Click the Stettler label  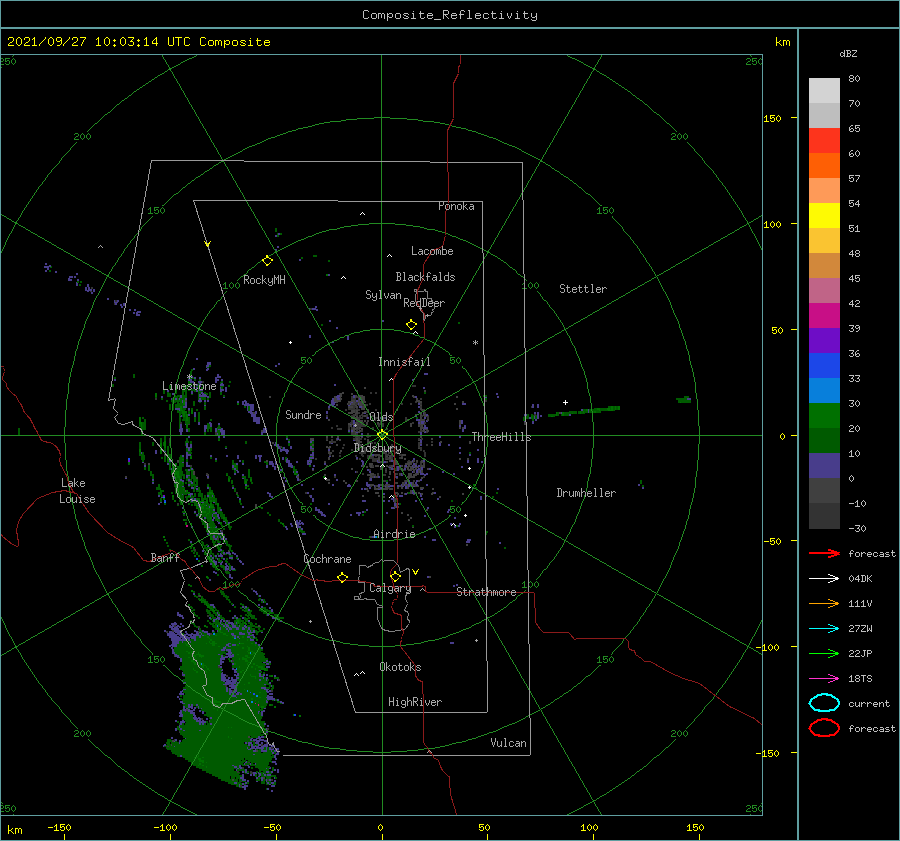[x=583, y=289]
